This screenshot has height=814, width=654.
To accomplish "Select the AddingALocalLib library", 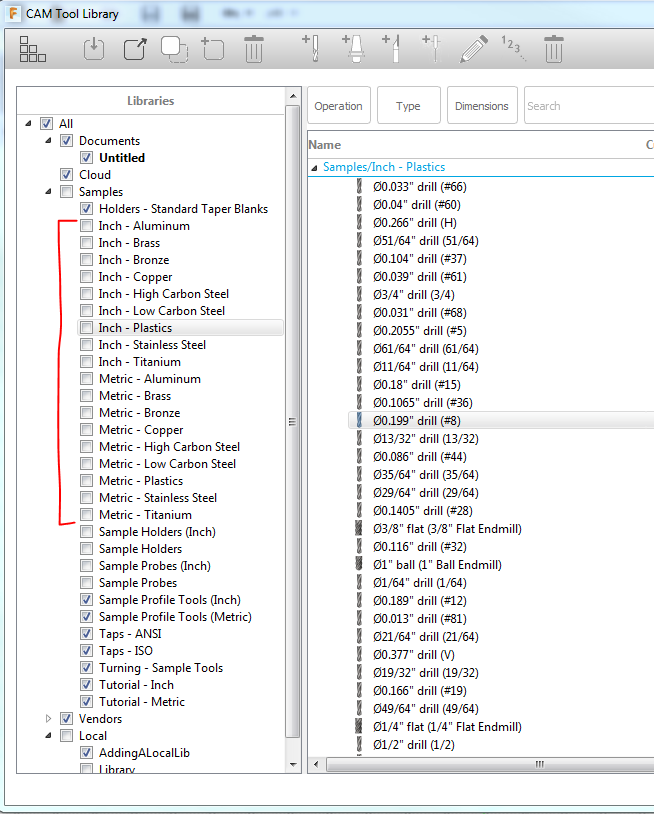I will click(144, 753).
